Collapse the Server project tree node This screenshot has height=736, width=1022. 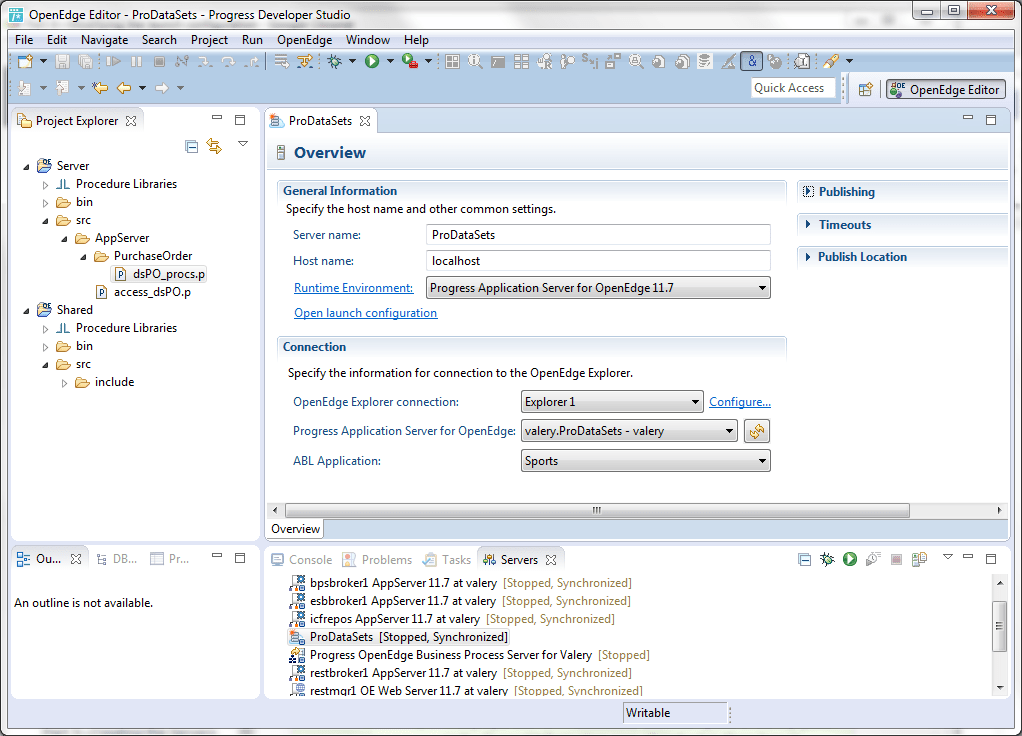click(x=26, y=166)
